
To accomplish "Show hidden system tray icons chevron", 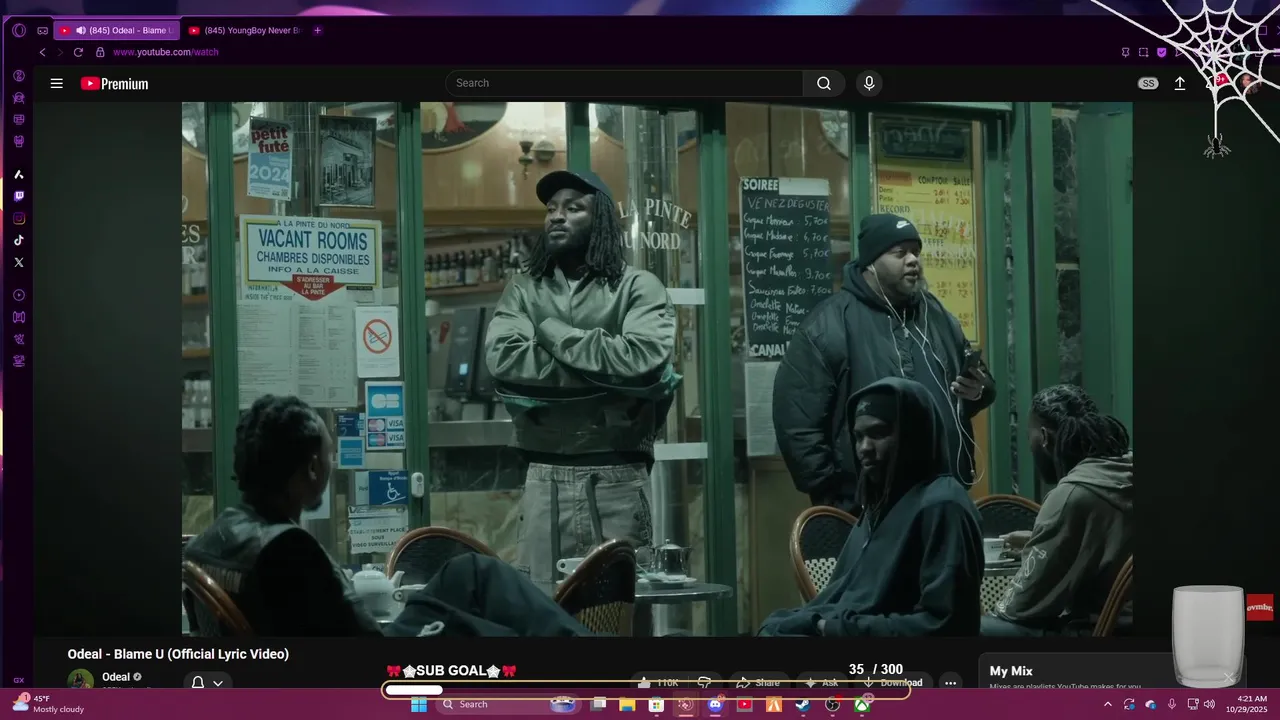I will point(1107,705).
